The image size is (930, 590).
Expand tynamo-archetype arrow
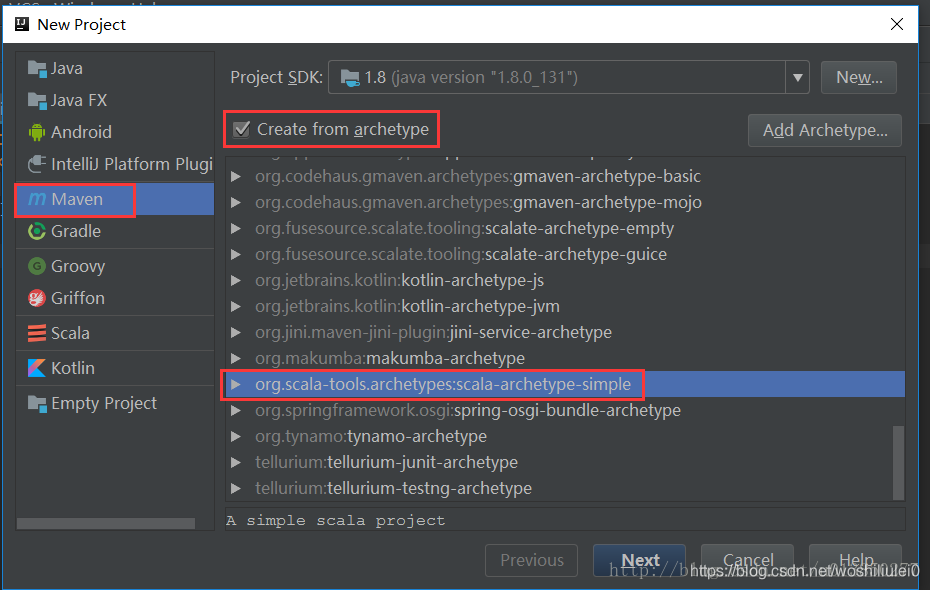(235, 436)
